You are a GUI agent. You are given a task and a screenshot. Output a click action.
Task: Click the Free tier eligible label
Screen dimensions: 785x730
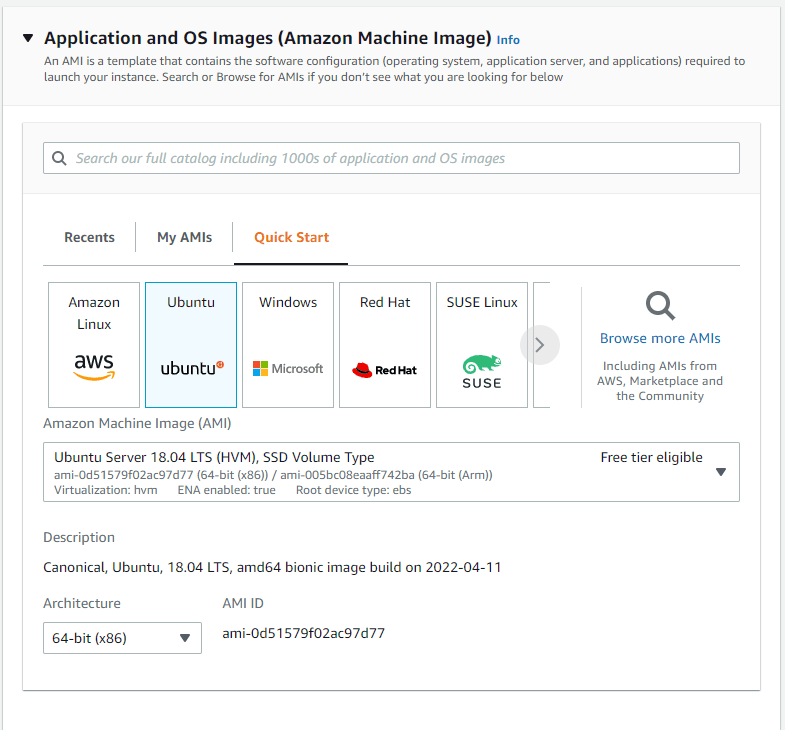[651, 458]
